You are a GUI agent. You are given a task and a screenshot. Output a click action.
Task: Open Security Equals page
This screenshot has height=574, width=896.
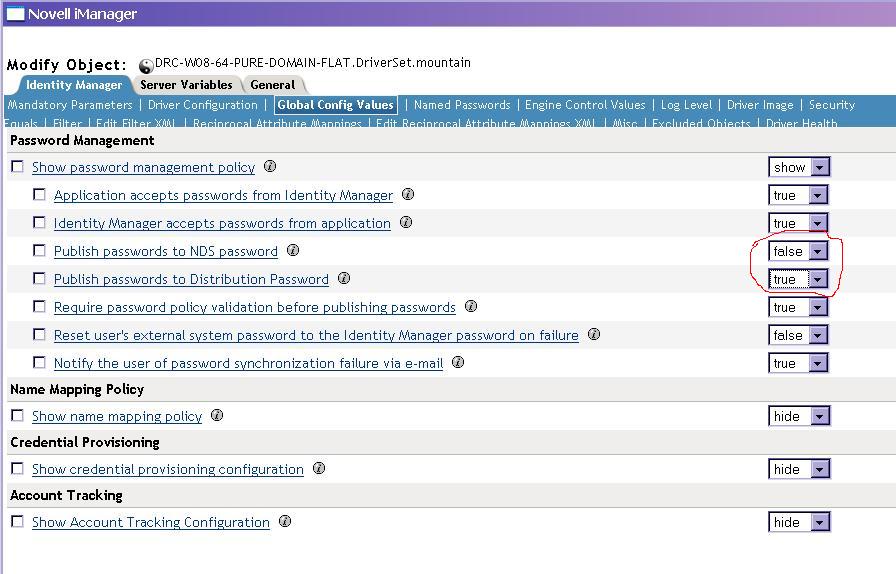(x=832, y=105)
